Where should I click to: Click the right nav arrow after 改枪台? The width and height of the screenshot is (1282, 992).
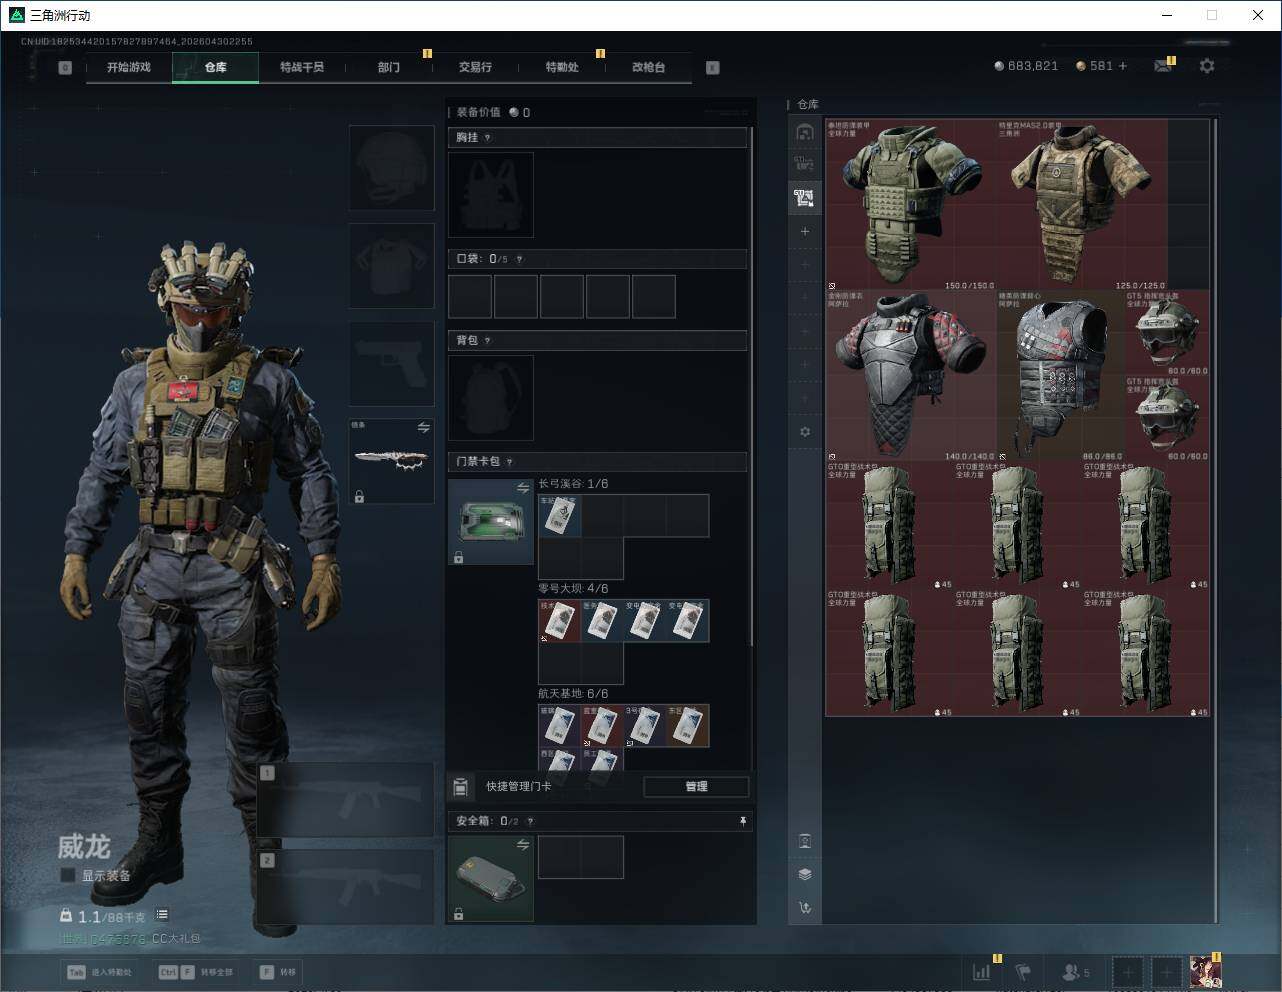(713, 67)
